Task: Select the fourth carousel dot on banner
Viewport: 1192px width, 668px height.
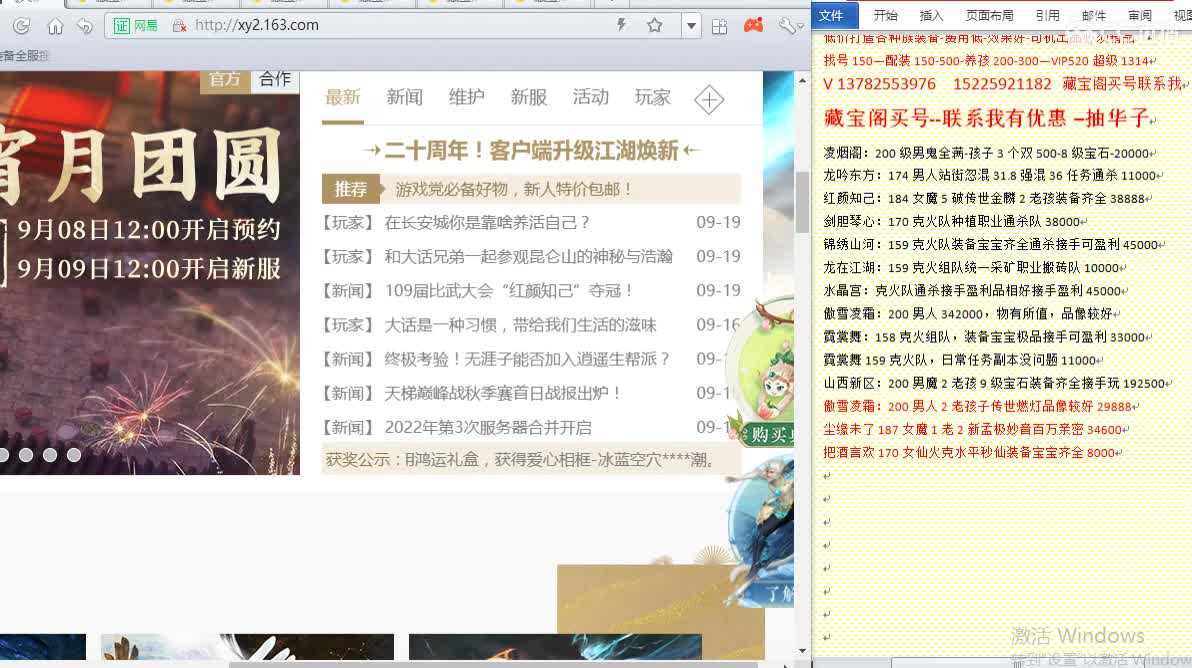Action: point(74,454)
